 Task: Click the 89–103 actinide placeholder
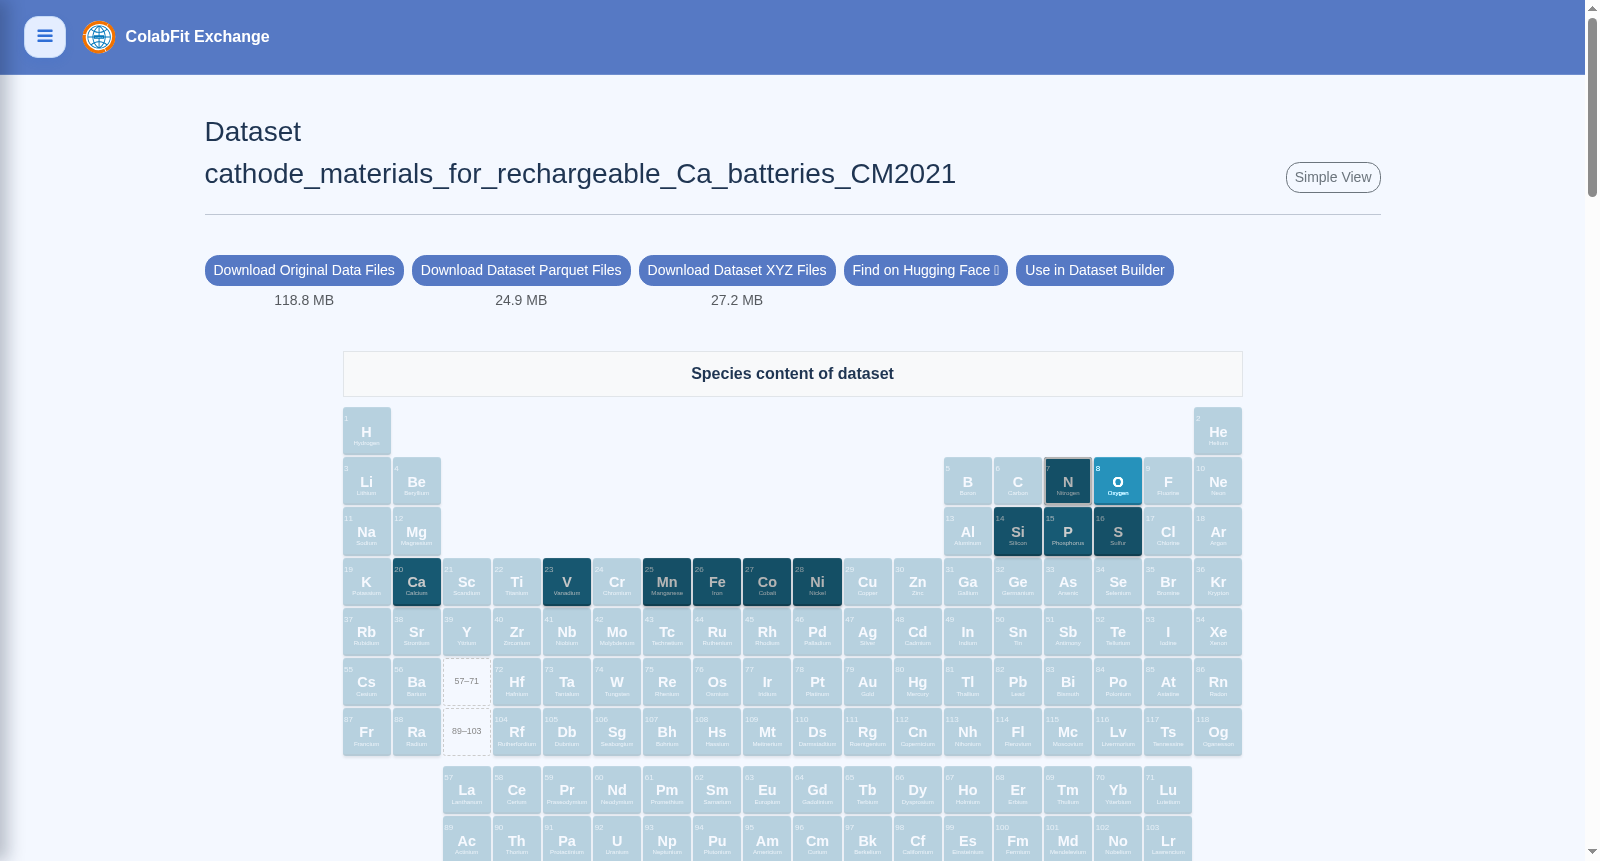click(x=467, y=732)
